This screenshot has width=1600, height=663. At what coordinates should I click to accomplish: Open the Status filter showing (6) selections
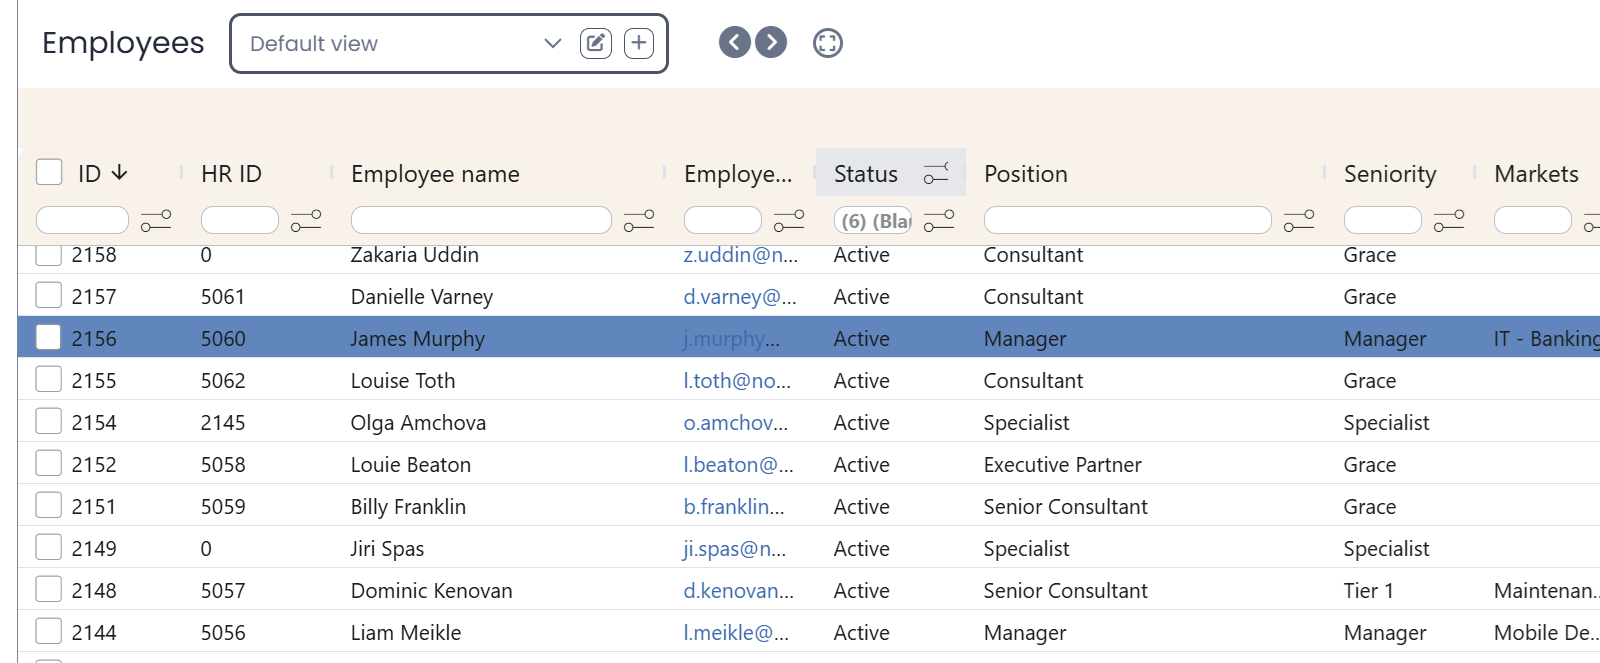(x=873, y=221)
